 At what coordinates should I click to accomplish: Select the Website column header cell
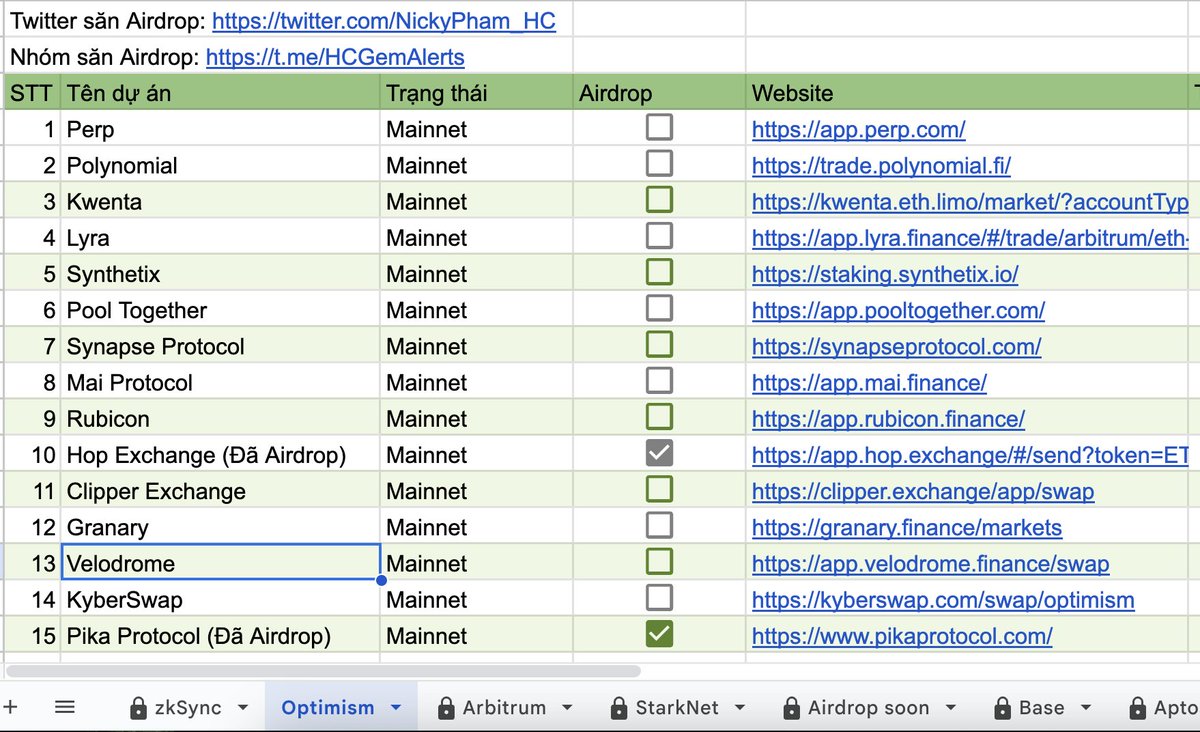tap(968, 93)
